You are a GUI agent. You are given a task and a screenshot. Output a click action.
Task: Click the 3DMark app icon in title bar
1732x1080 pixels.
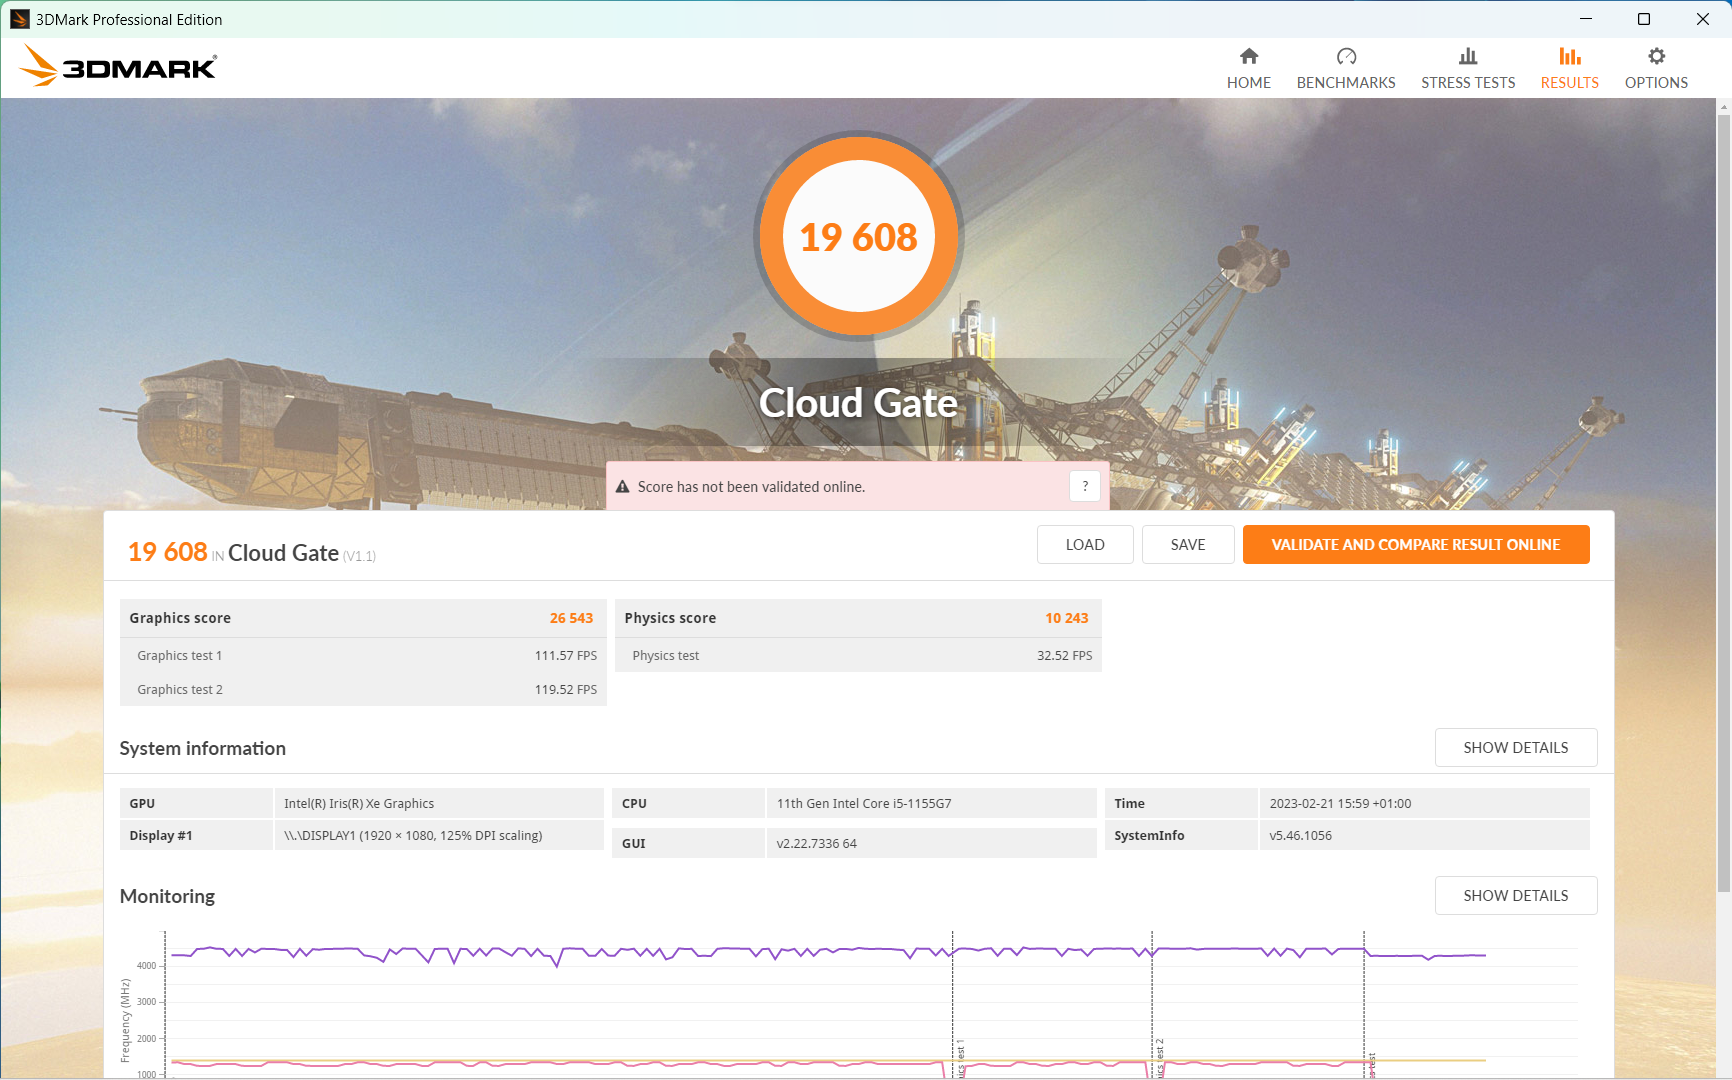pos(19,19)
